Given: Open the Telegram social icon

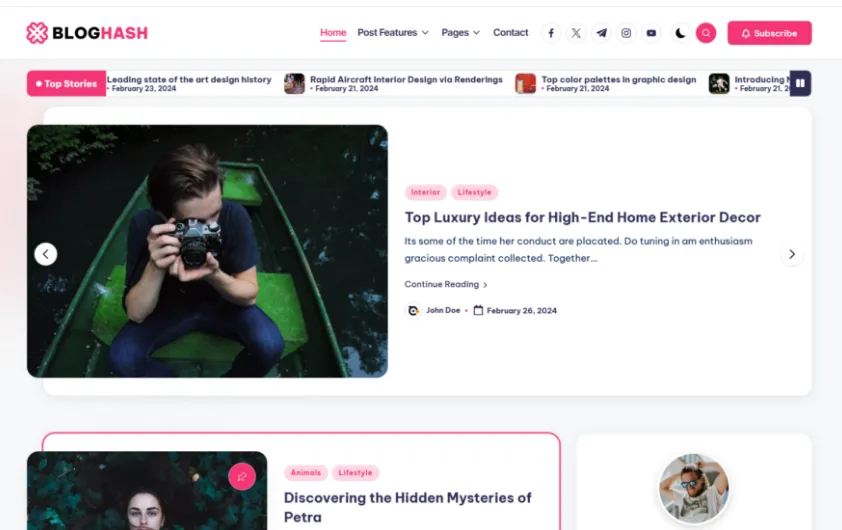Looking at the screenshot, I should 601,33.
